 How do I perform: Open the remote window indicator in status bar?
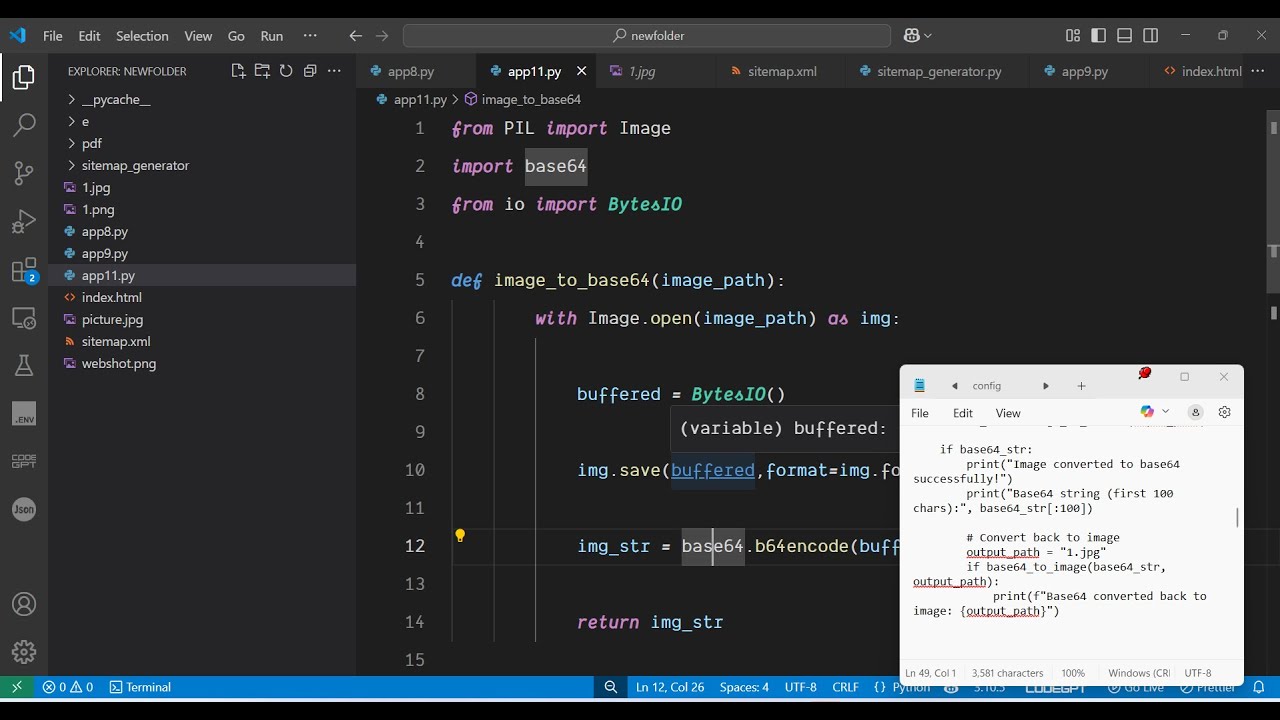[16, 687]
